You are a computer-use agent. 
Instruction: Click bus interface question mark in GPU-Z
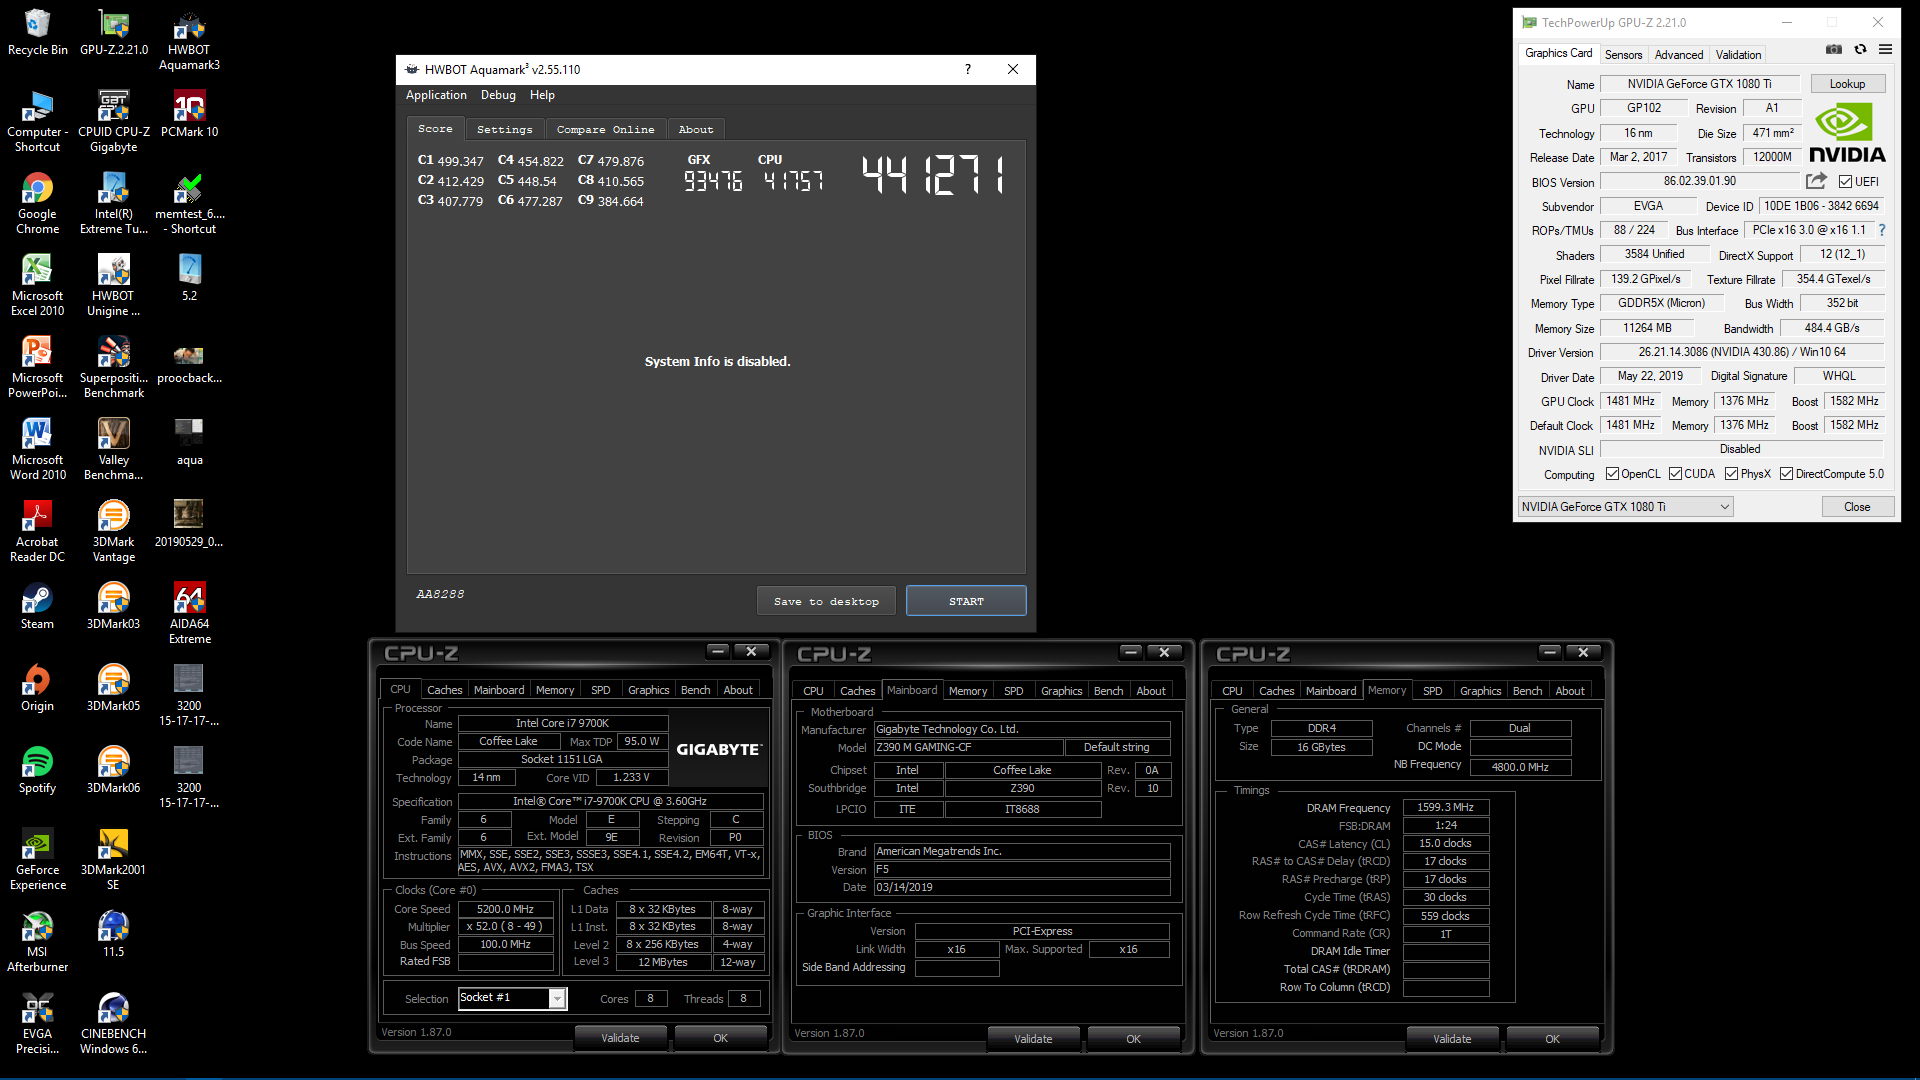(x=1882, y=230)
